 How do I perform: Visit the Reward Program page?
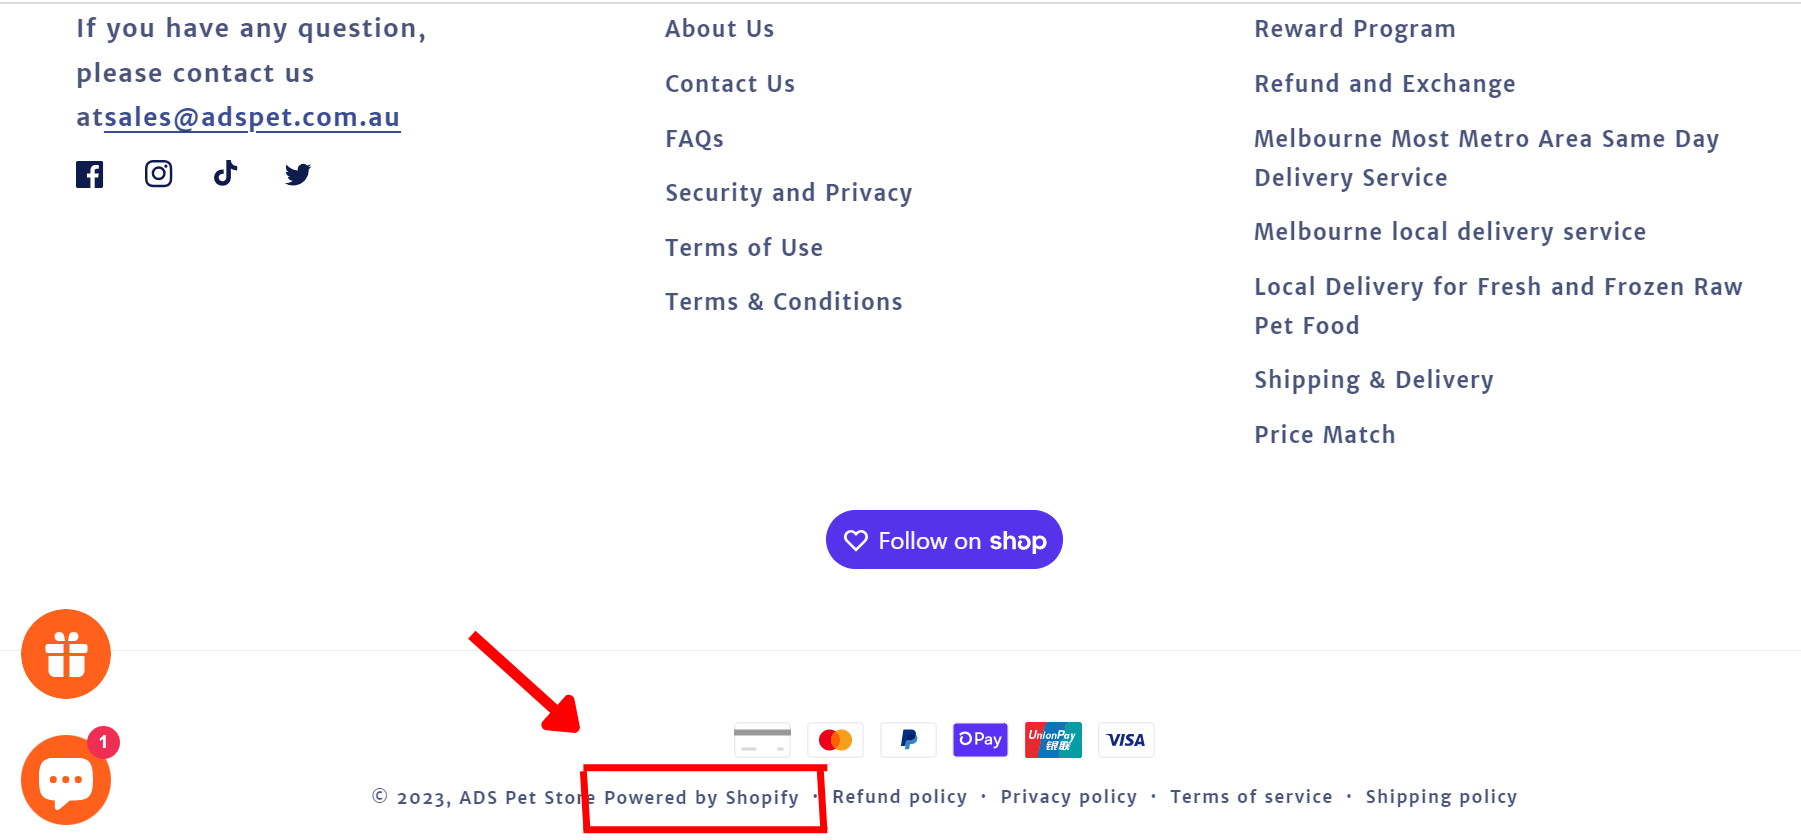(1354, 29)
